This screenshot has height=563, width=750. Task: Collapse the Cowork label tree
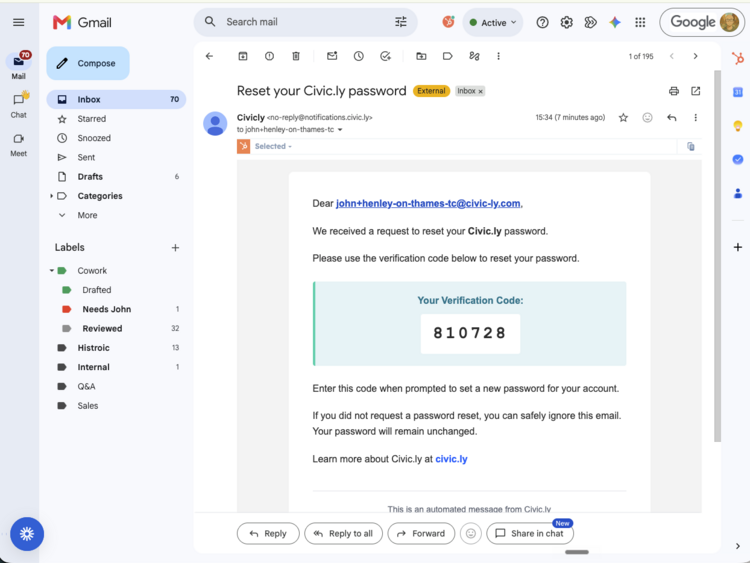(x=51, y=271)
